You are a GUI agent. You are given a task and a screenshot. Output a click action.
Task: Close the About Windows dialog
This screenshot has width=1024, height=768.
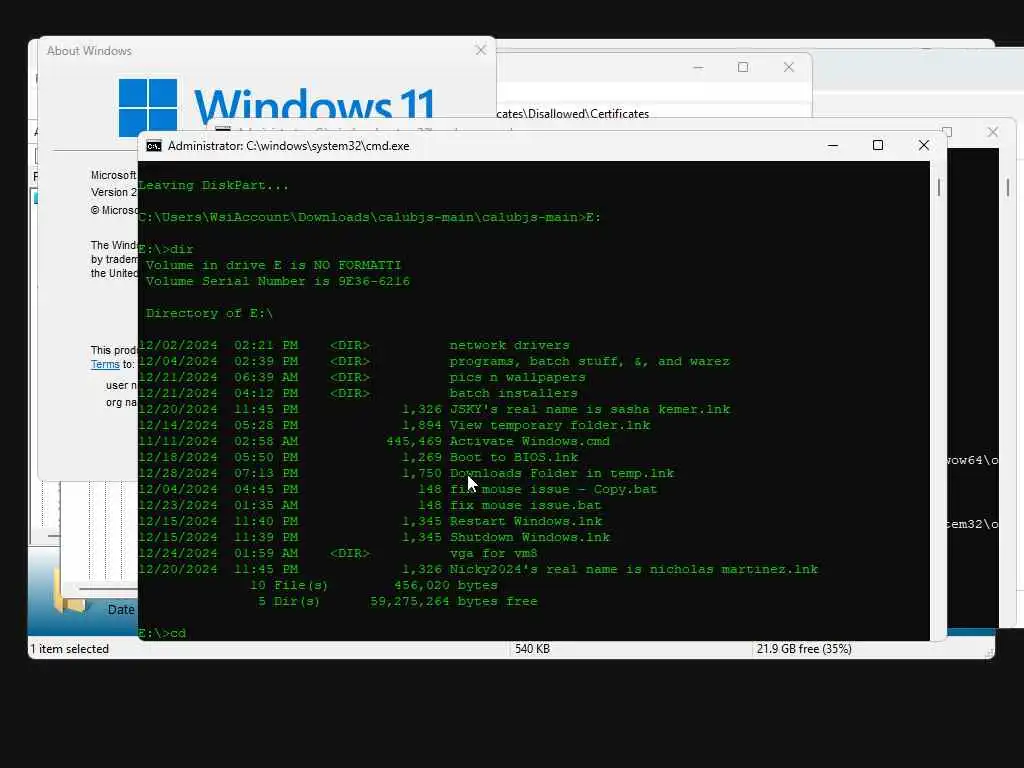(x=481, y=50)
